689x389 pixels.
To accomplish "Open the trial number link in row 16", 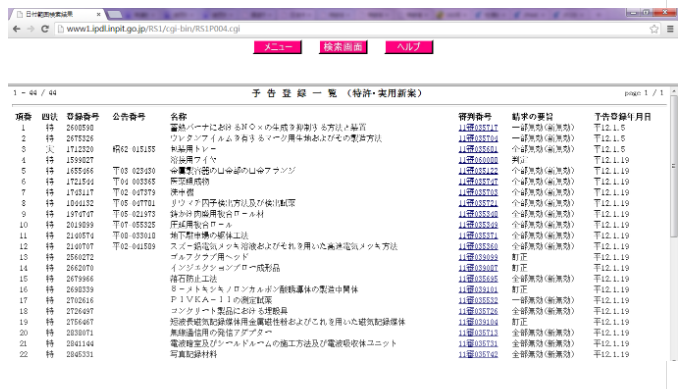I will tap(478, 290).
